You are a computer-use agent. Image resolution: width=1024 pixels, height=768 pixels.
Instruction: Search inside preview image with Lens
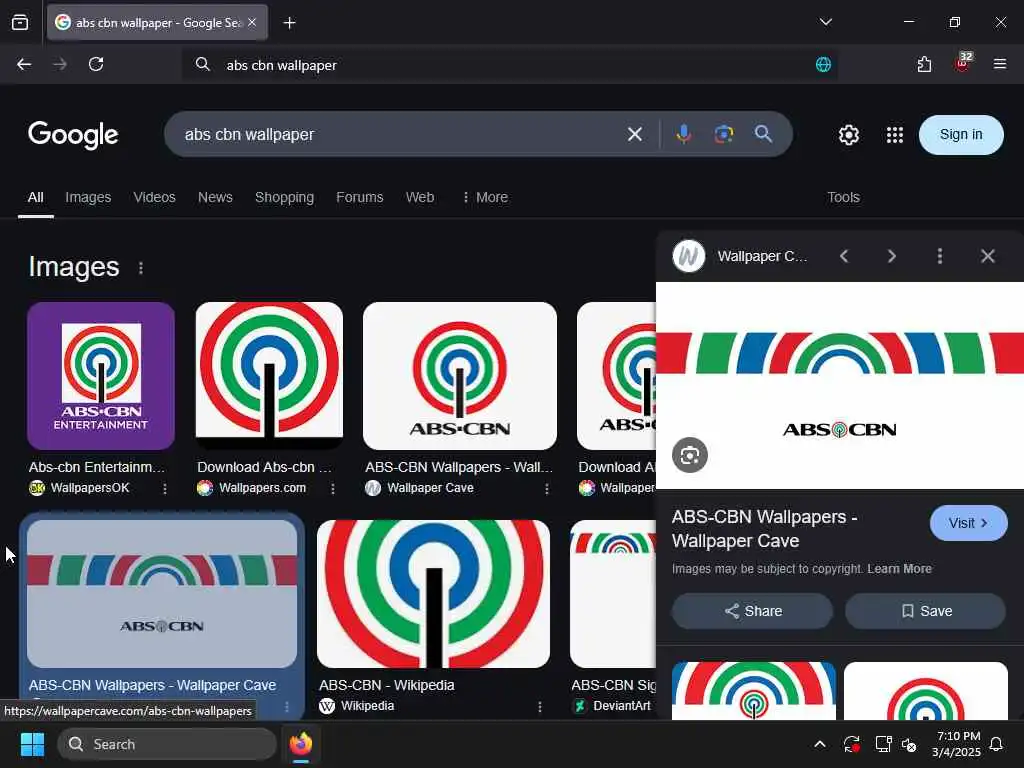690,455
